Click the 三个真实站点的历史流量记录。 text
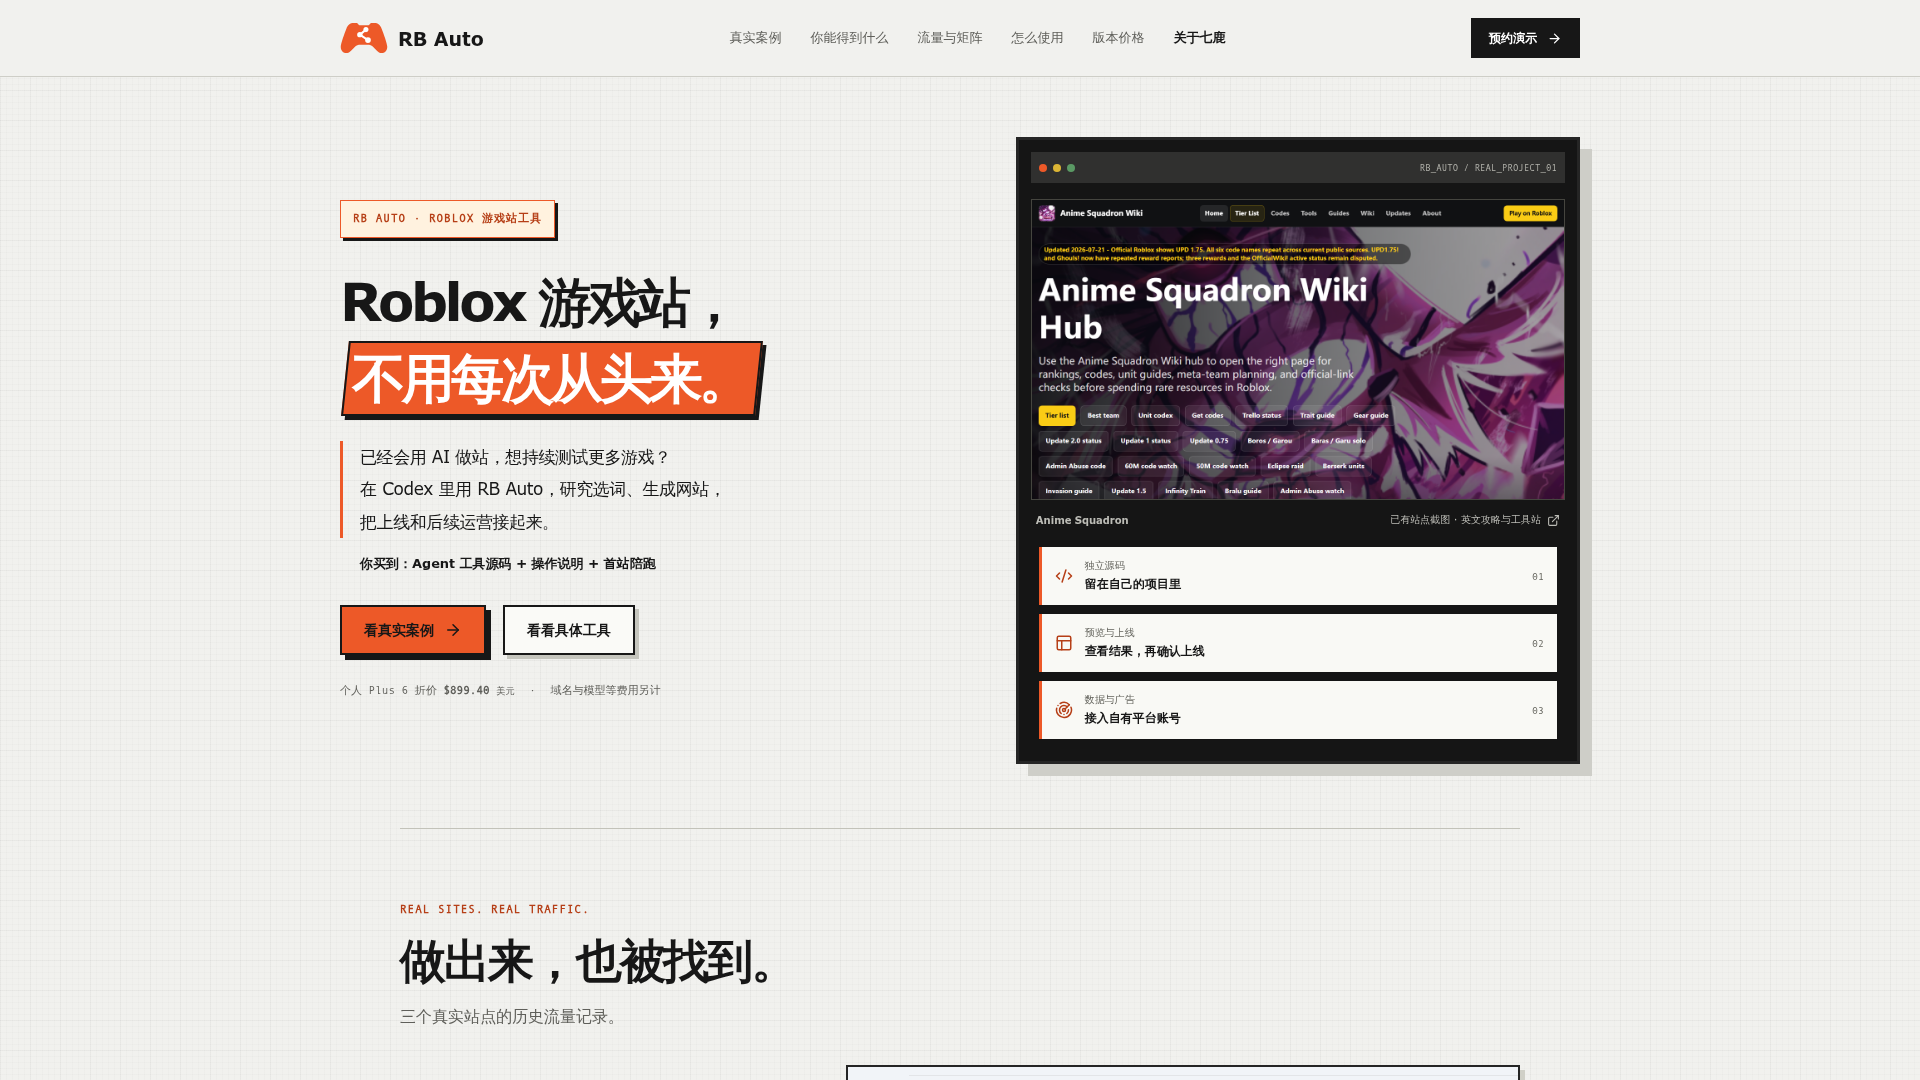 click(512, 1016)
